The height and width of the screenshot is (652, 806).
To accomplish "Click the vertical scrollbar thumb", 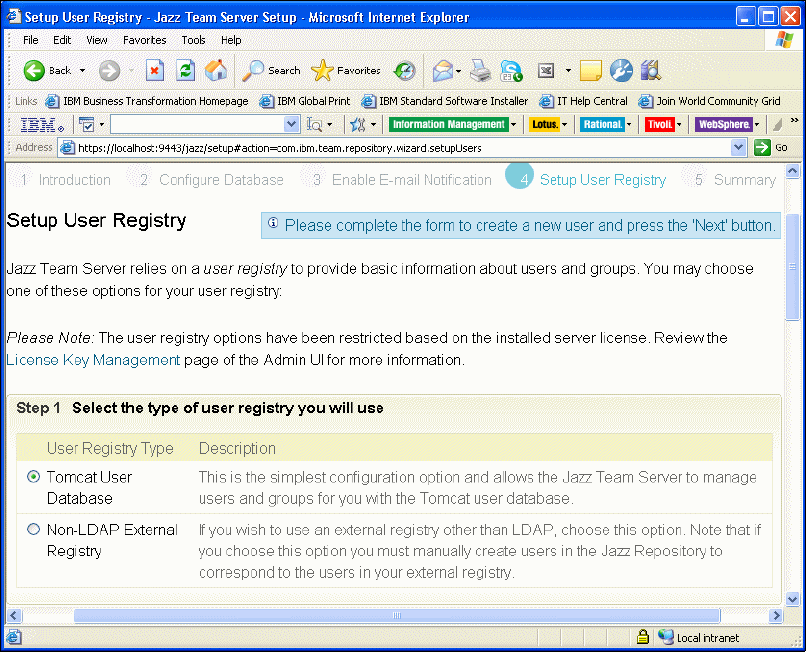I will click(x=792, y=267).
